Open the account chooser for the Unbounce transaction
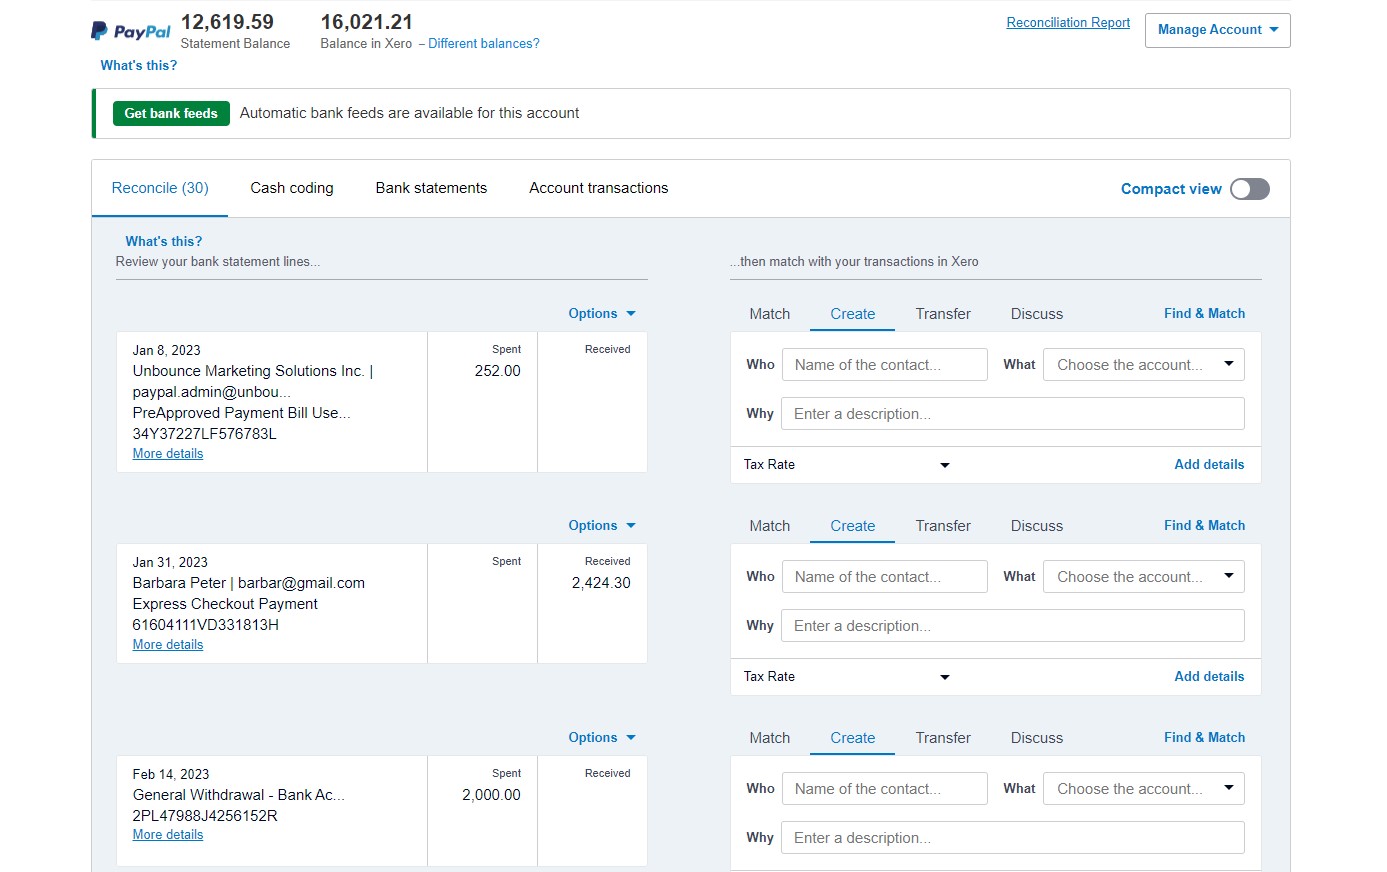 click(x=1143, y=365)
